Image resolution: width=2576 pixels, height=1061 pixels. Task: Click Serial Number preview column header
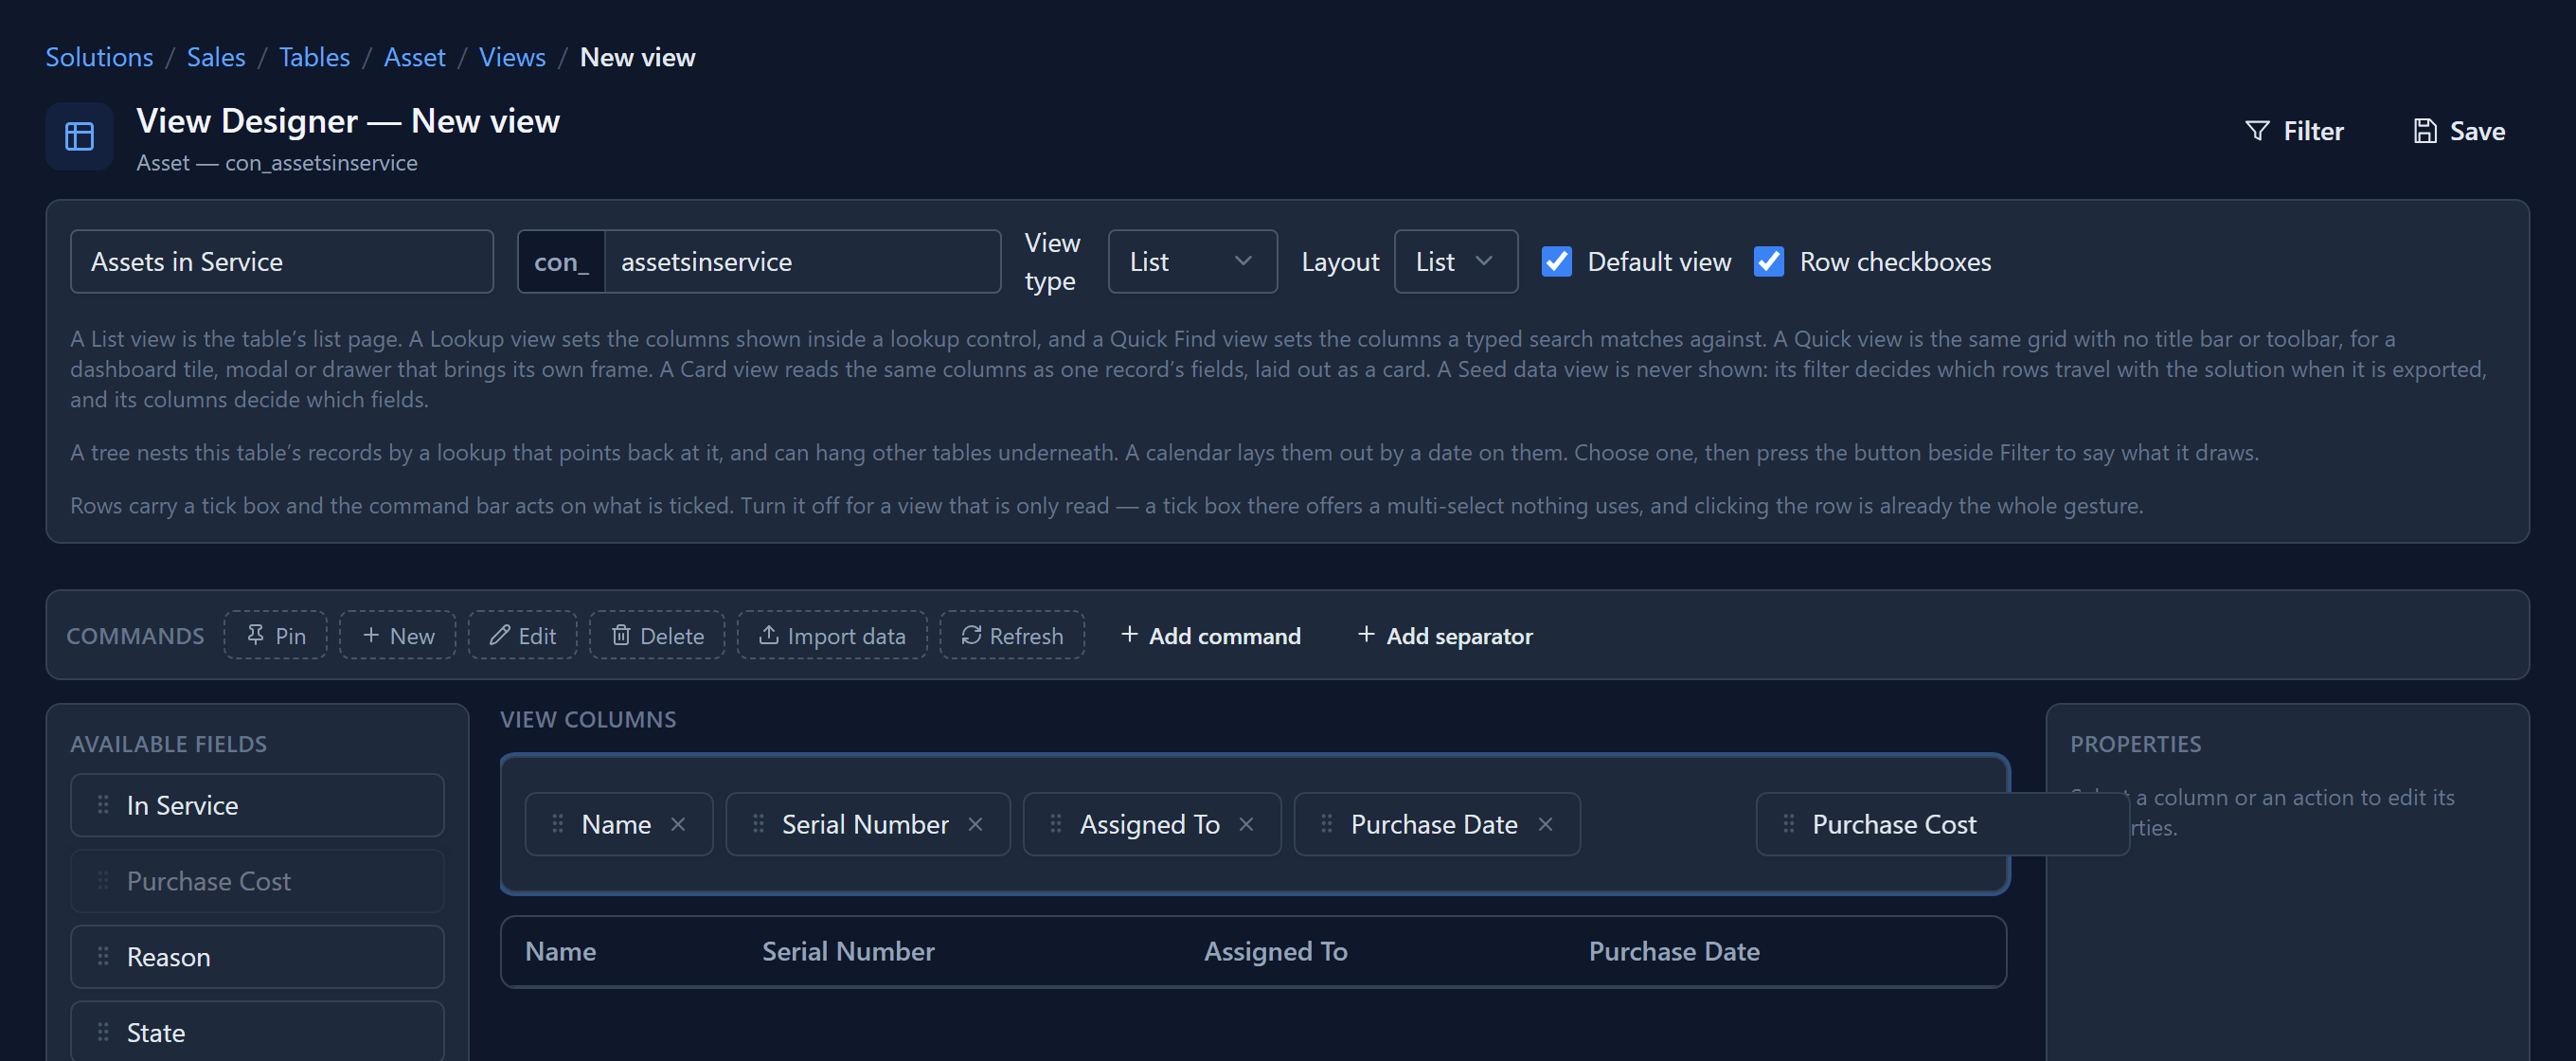[848, 951]
